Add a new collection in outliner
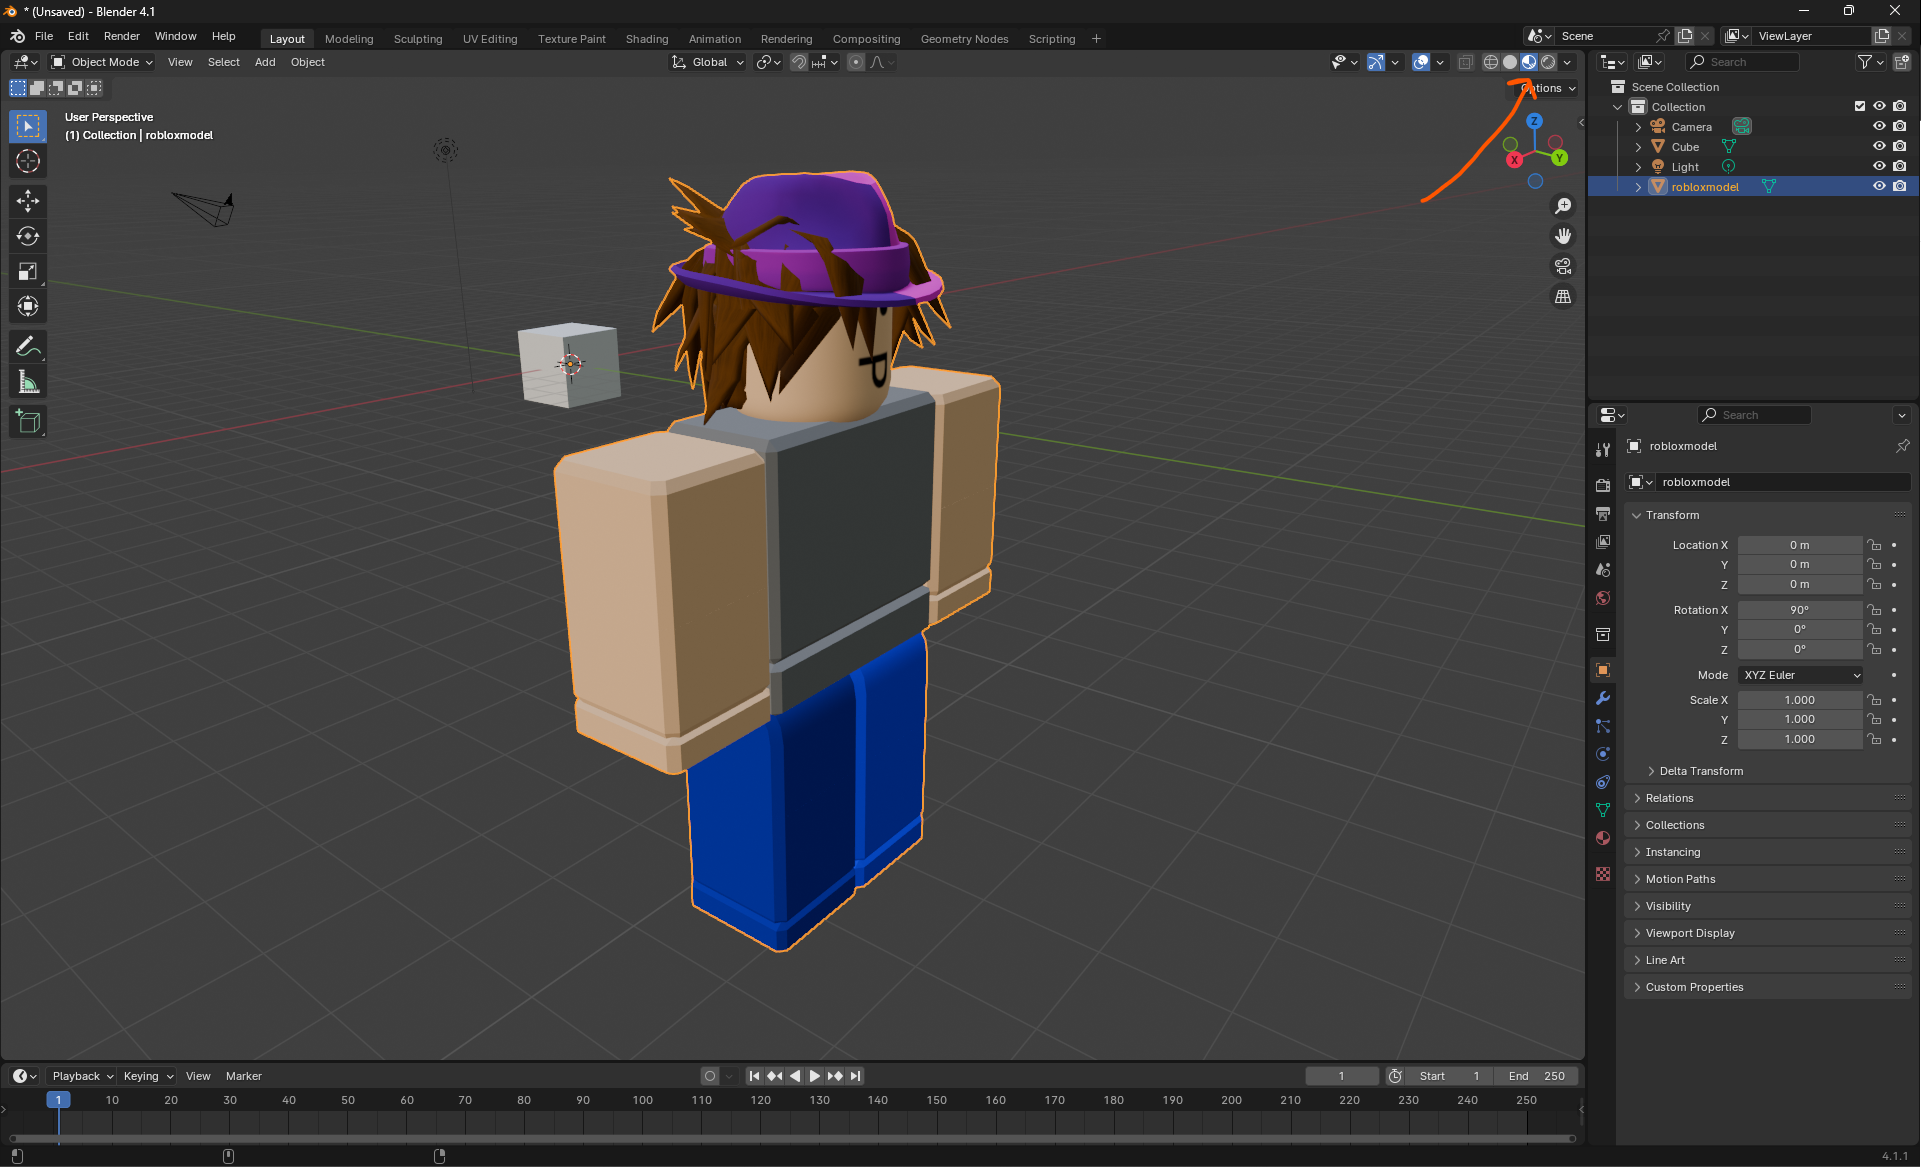 [1902, 62]
